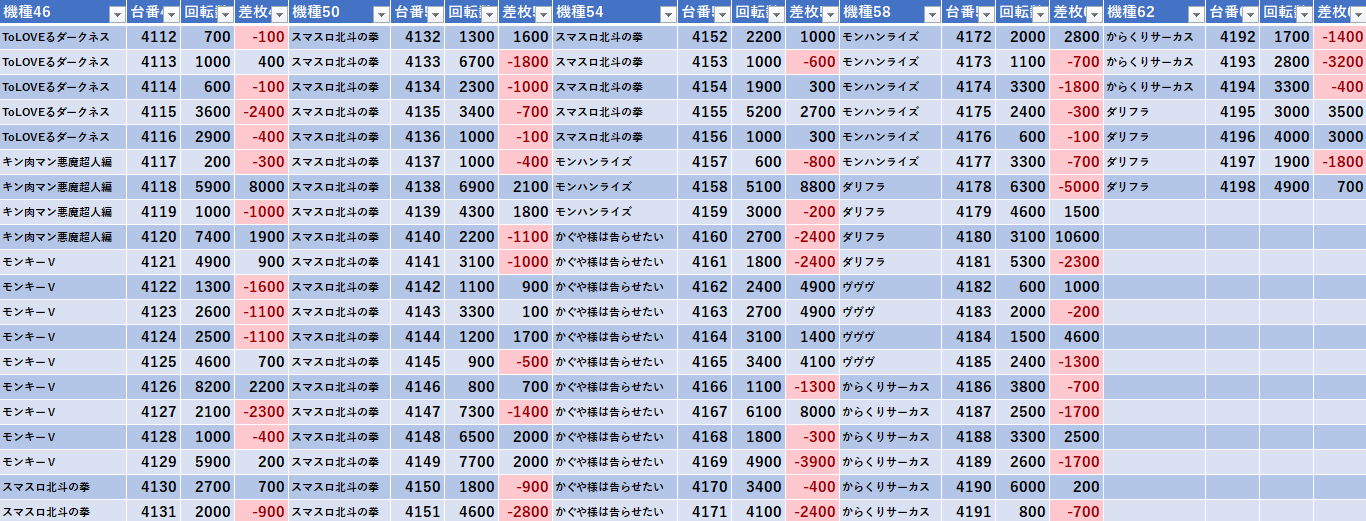Click からくりサーカス cell in row 4192
Image resolution: width=1366 pixels, height=521 pixels.
(1154, 37)
